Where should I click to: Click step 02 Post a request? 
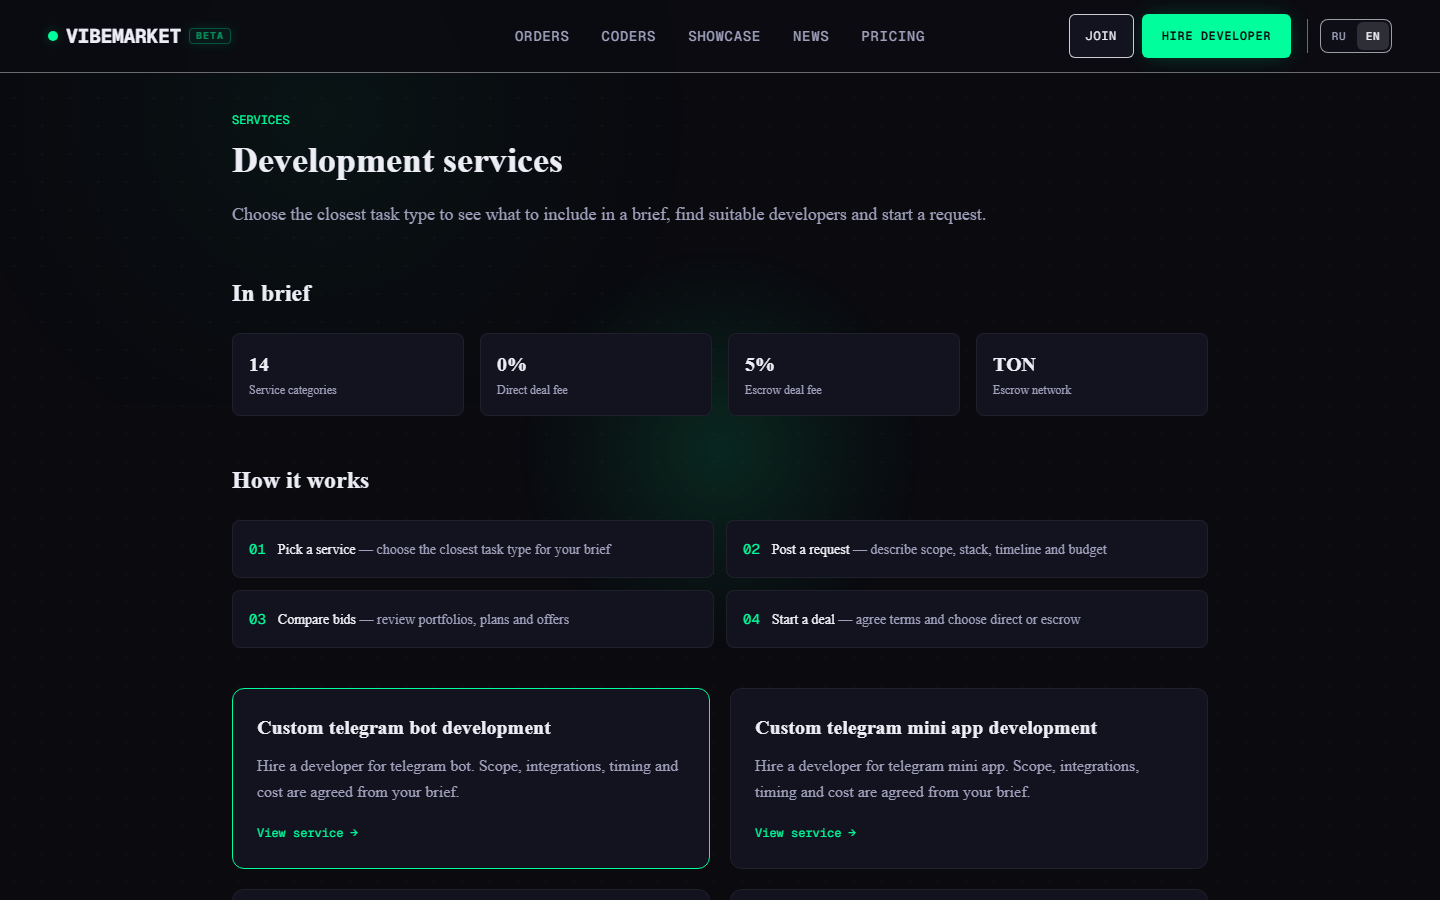(x=967, y=549)
